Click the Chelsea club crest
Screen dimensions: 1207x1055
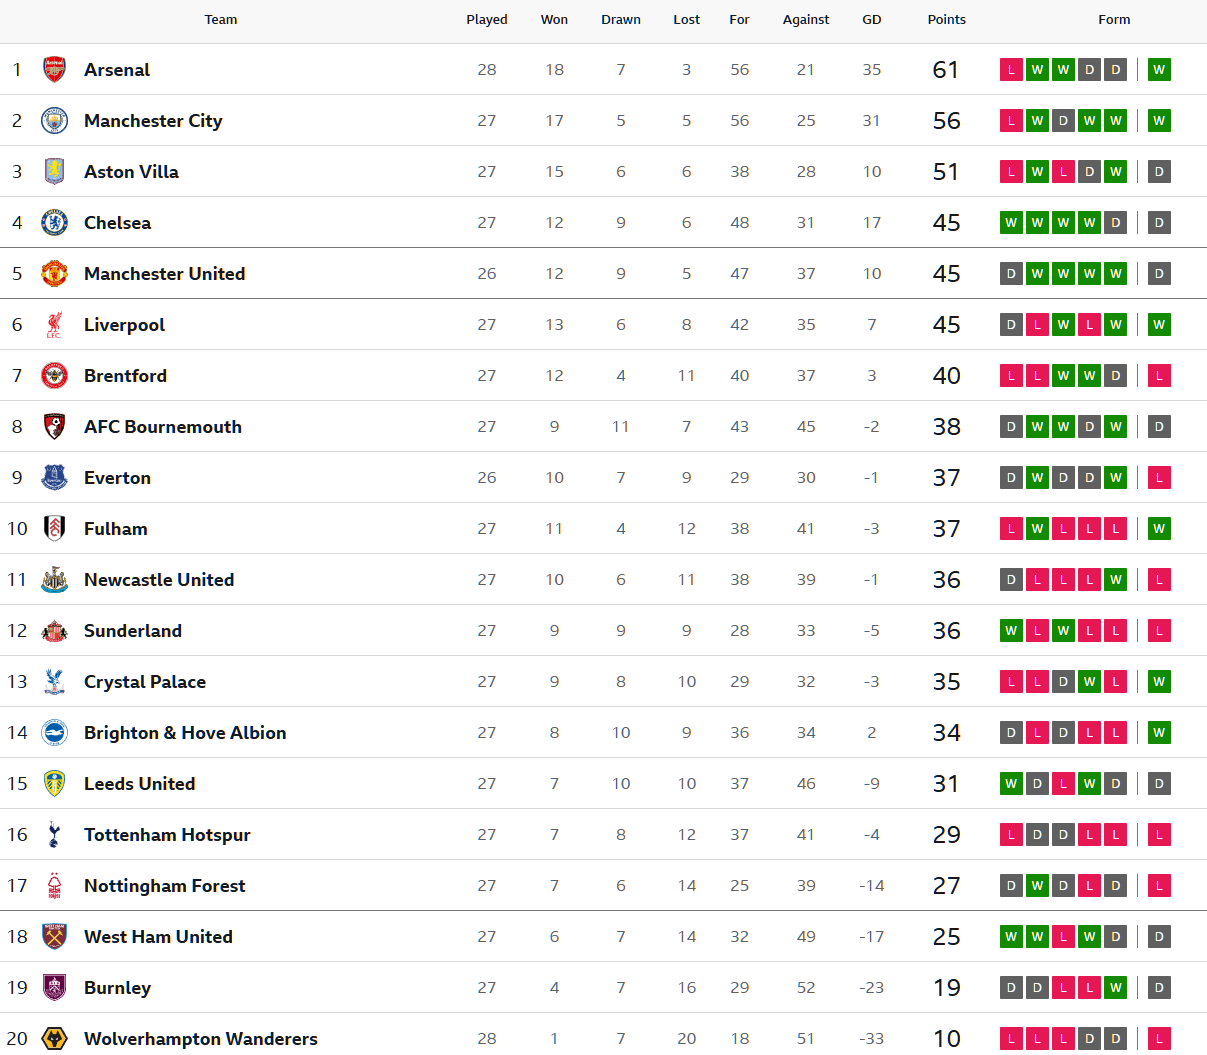(x=54, y=222)
